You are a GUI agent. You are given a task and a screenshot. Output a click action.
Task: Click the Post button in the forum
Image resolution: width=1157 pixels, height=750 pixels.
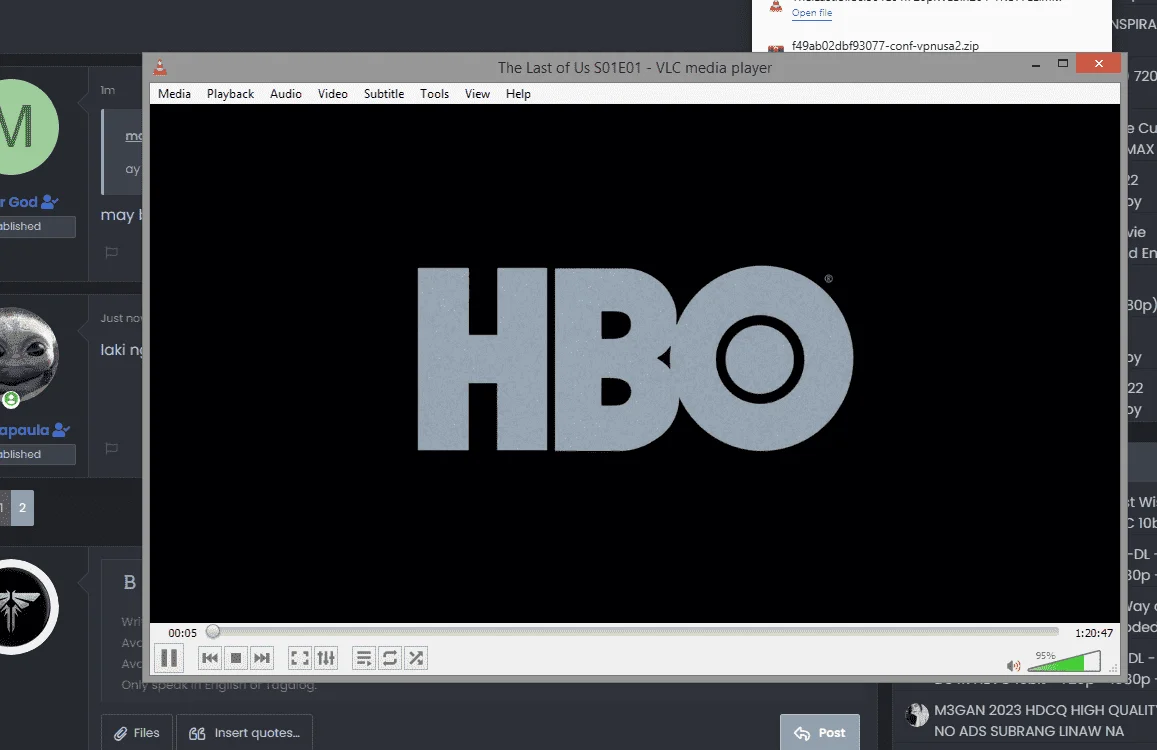[x=820, y=732]
